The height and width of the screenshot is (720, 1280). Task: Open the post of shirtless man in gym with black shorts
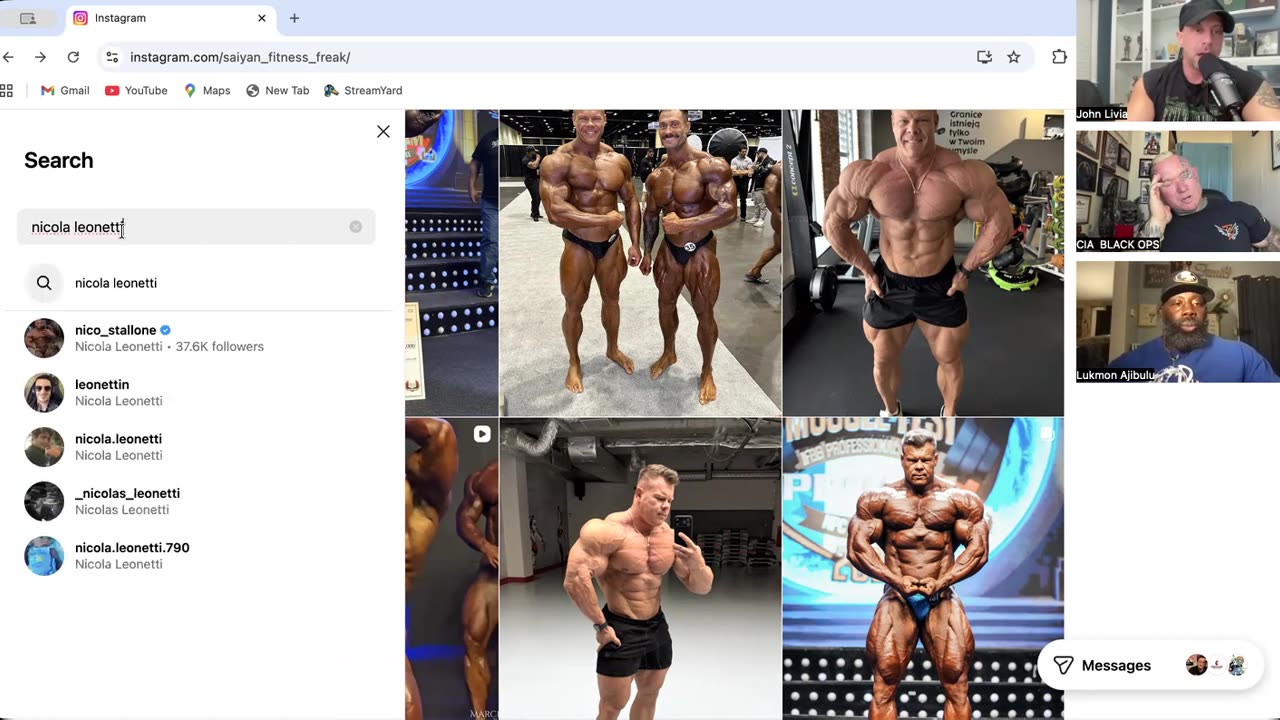pos(923,262)
